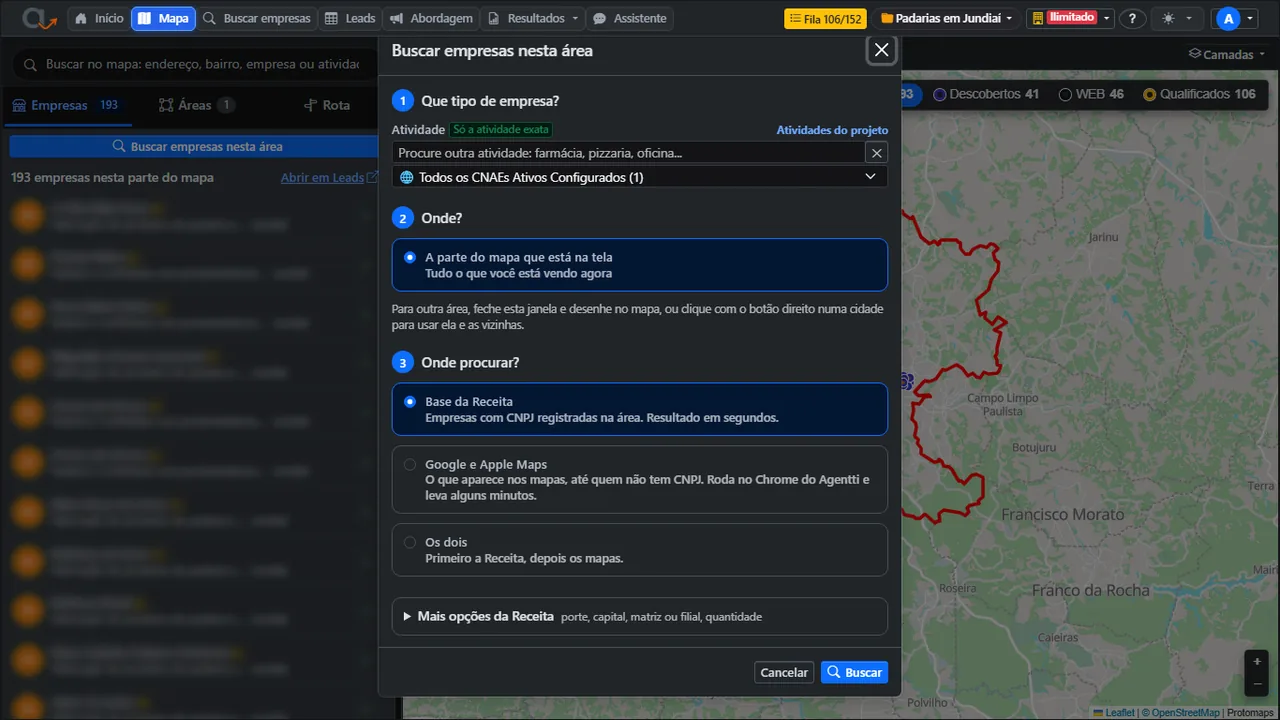
Task: Toggle the Qualificados map filter
Action: click(x=1199, y=94)
